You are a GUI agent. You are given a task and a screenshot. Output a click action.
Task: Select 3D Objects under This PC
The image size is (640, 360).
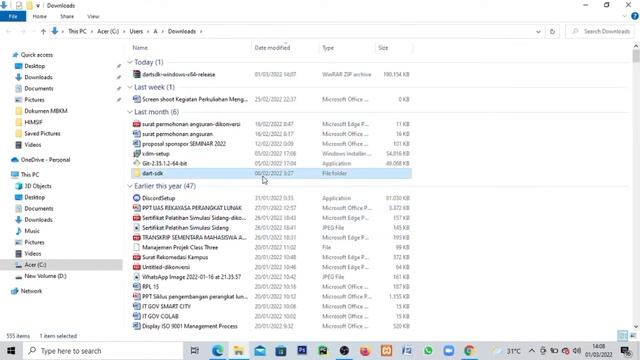click(38, 186)
